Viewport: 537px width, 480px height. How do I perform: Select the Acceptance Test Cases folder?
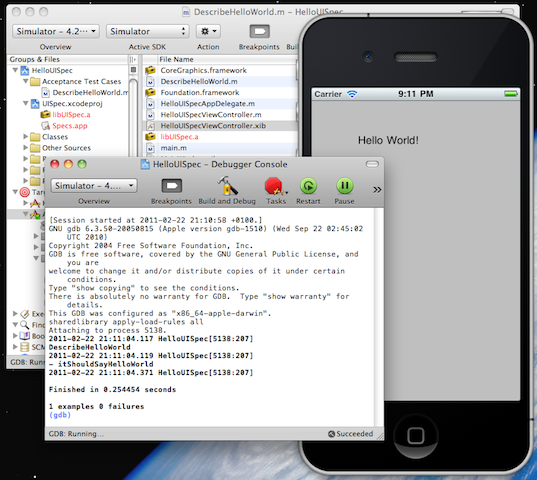[x=82, y=81]
